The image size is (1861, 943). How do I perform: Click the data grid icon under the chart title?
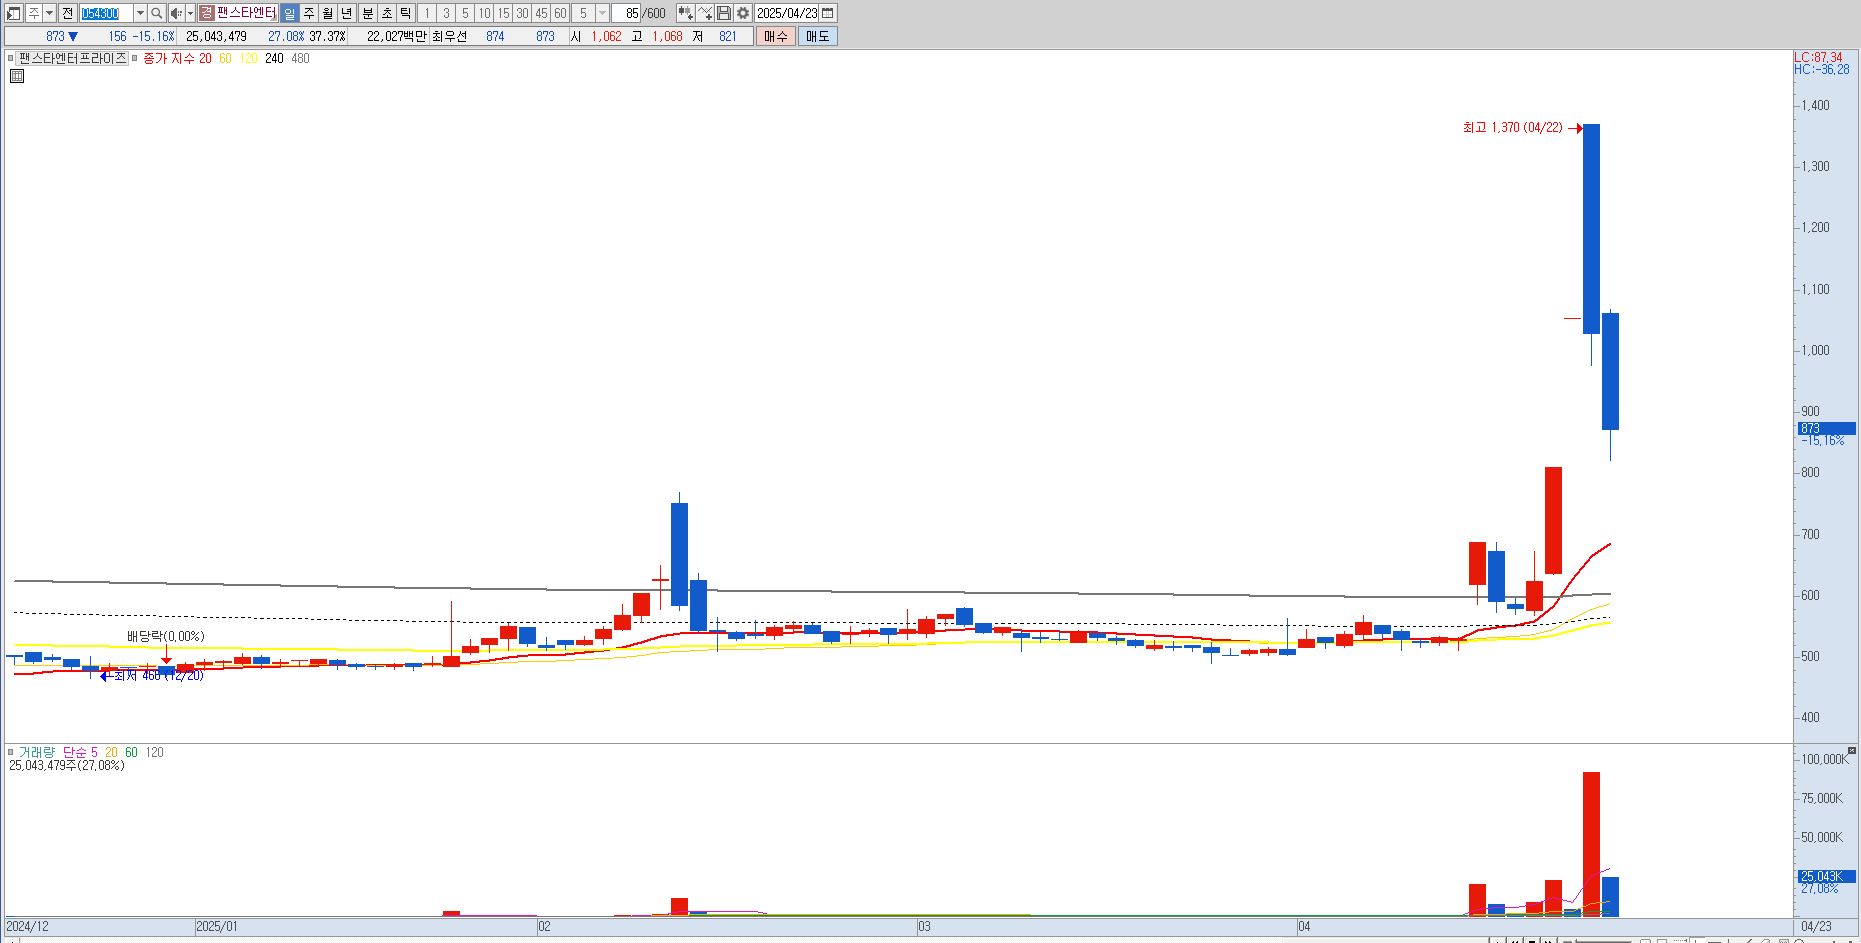coord(16,76)
